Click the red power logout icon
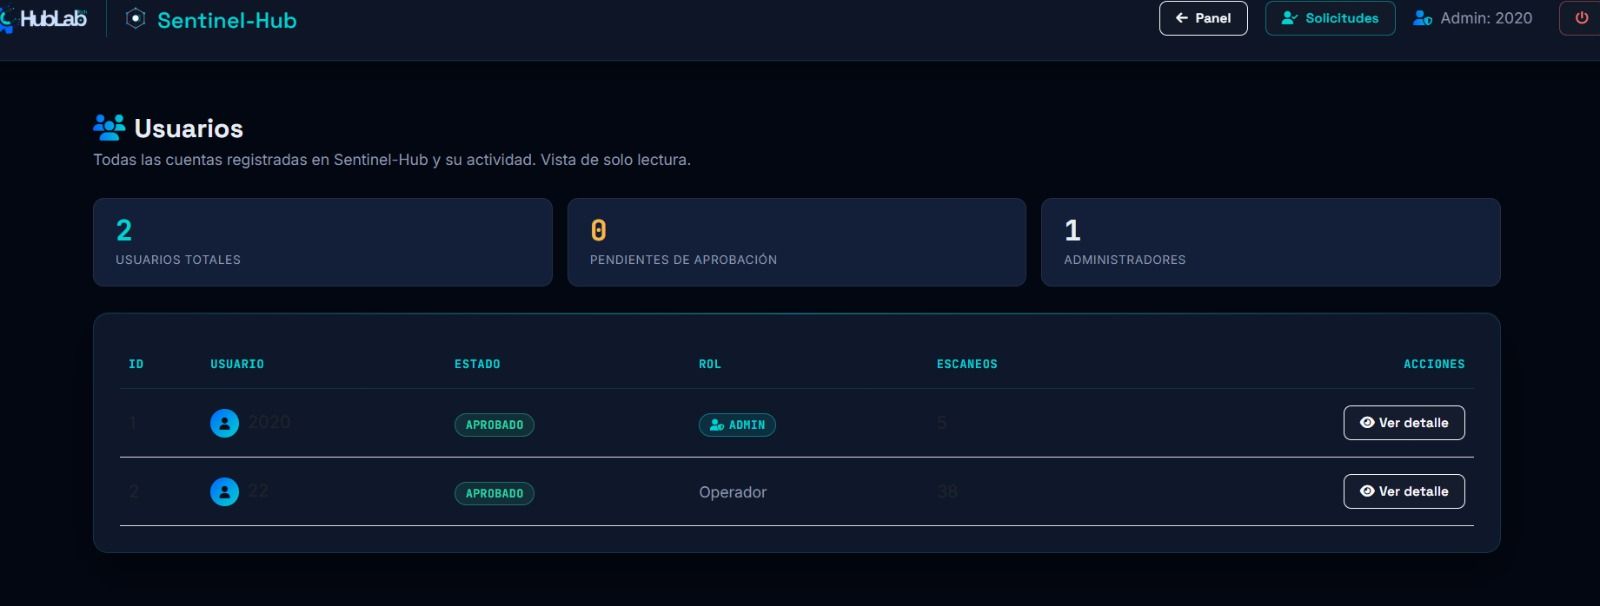The image size is (1600, 606). click(x=1581, y=18)
